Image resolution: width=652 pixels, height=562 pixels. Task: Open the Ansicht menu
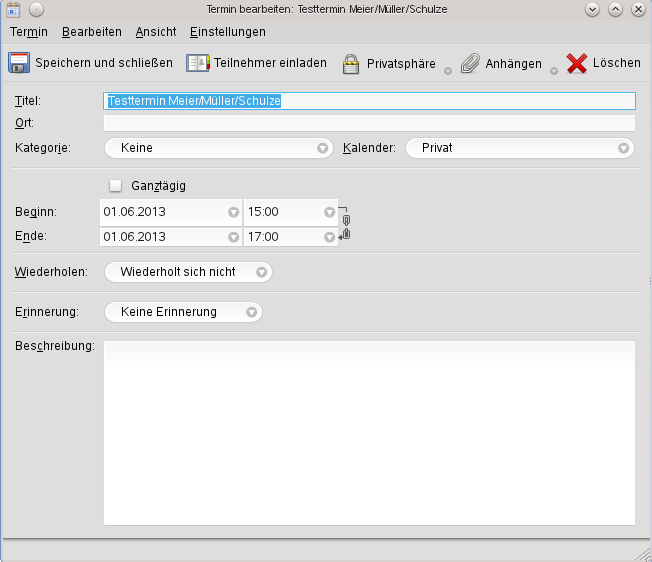(156, 32)
